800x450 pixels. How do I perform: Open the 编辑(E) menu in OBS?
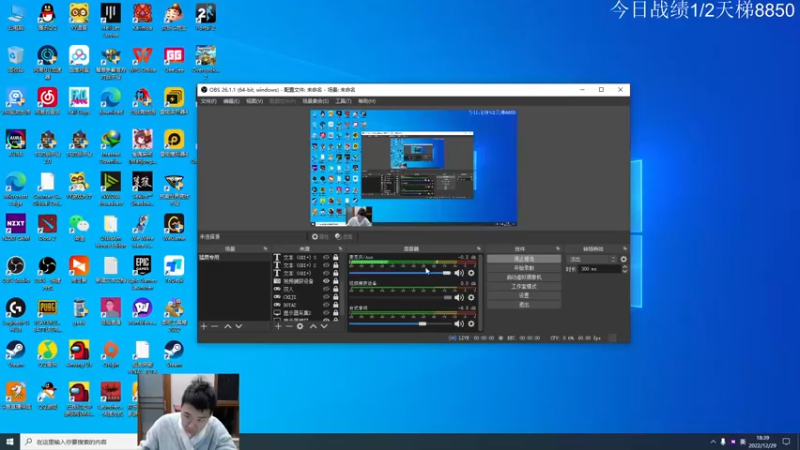click(x=231, y=101)
